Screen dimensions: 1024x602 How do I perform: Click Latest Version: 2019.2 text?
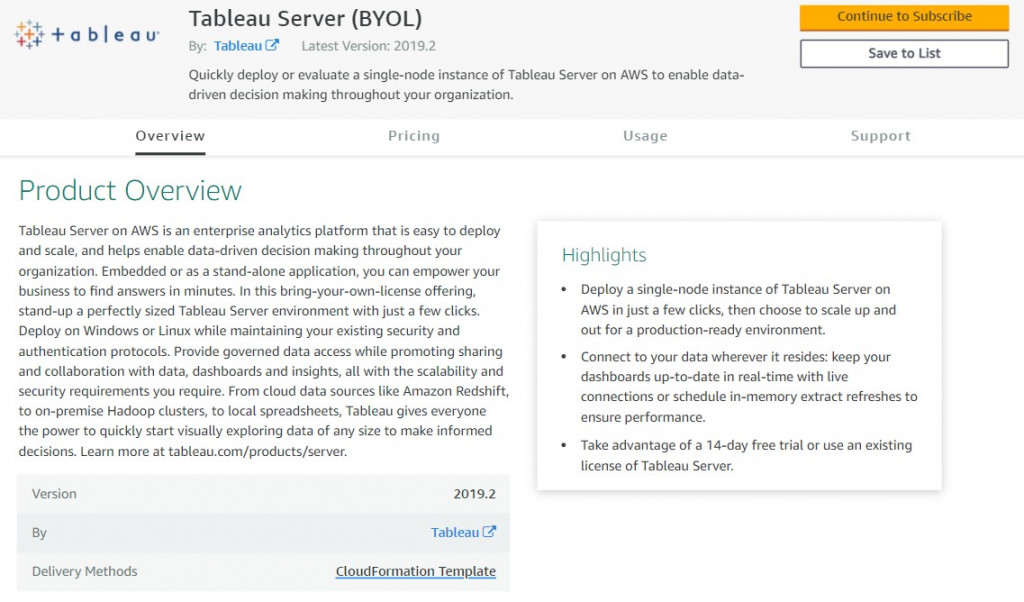(x=368, y=46)
